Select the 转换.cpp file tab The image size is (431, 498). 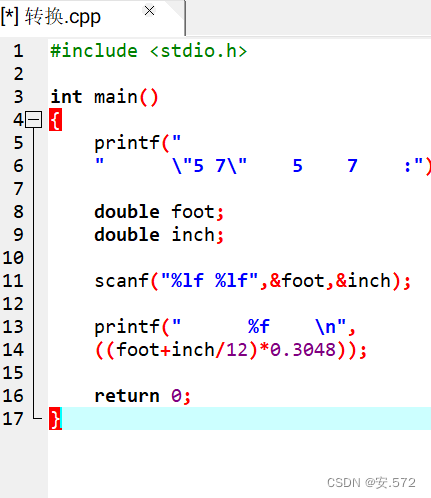(x=92, y=18)
